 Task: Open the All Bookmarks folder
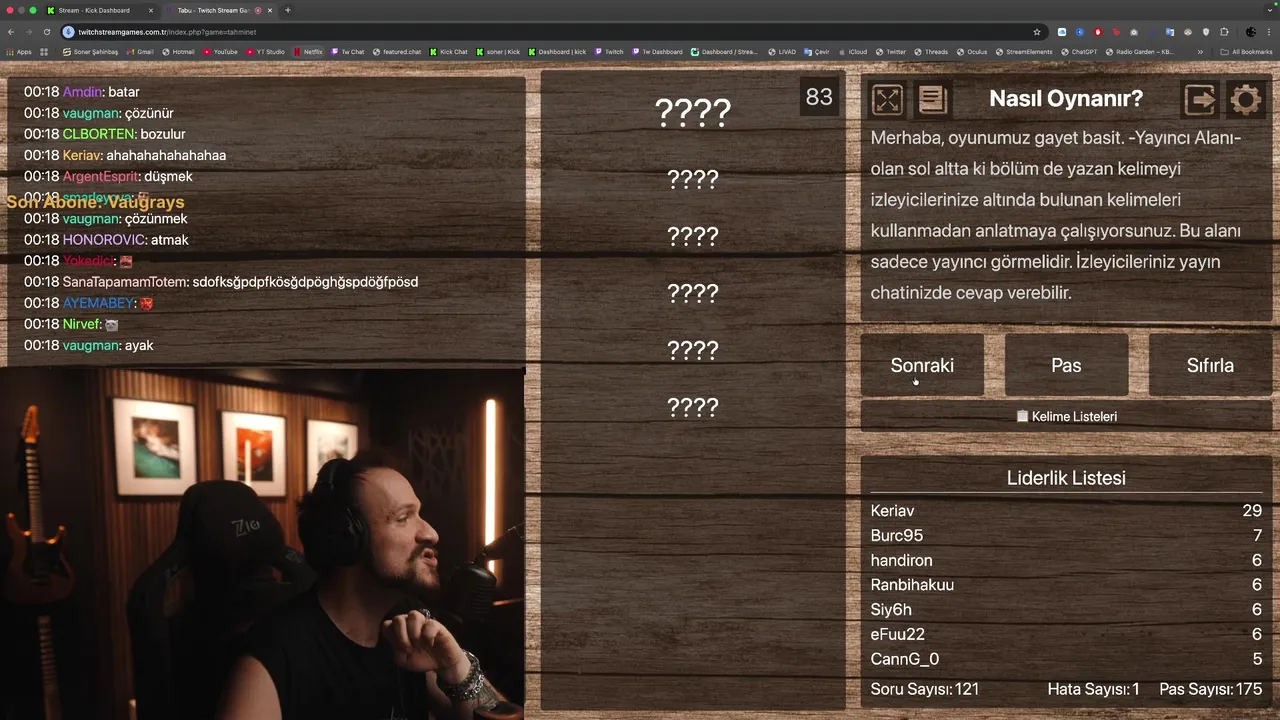(1246, 52)
